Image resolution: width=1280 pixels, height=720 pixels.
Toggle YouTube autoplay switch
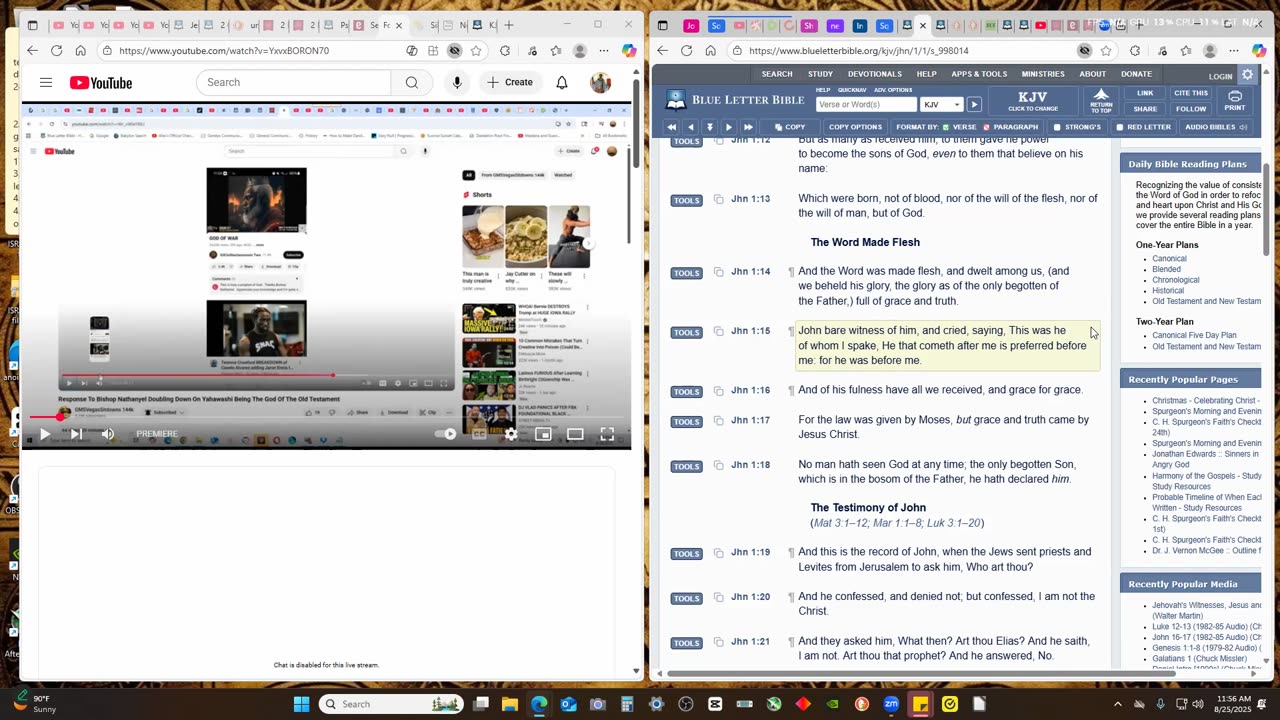pyautogui.click(x=446, y=434)
